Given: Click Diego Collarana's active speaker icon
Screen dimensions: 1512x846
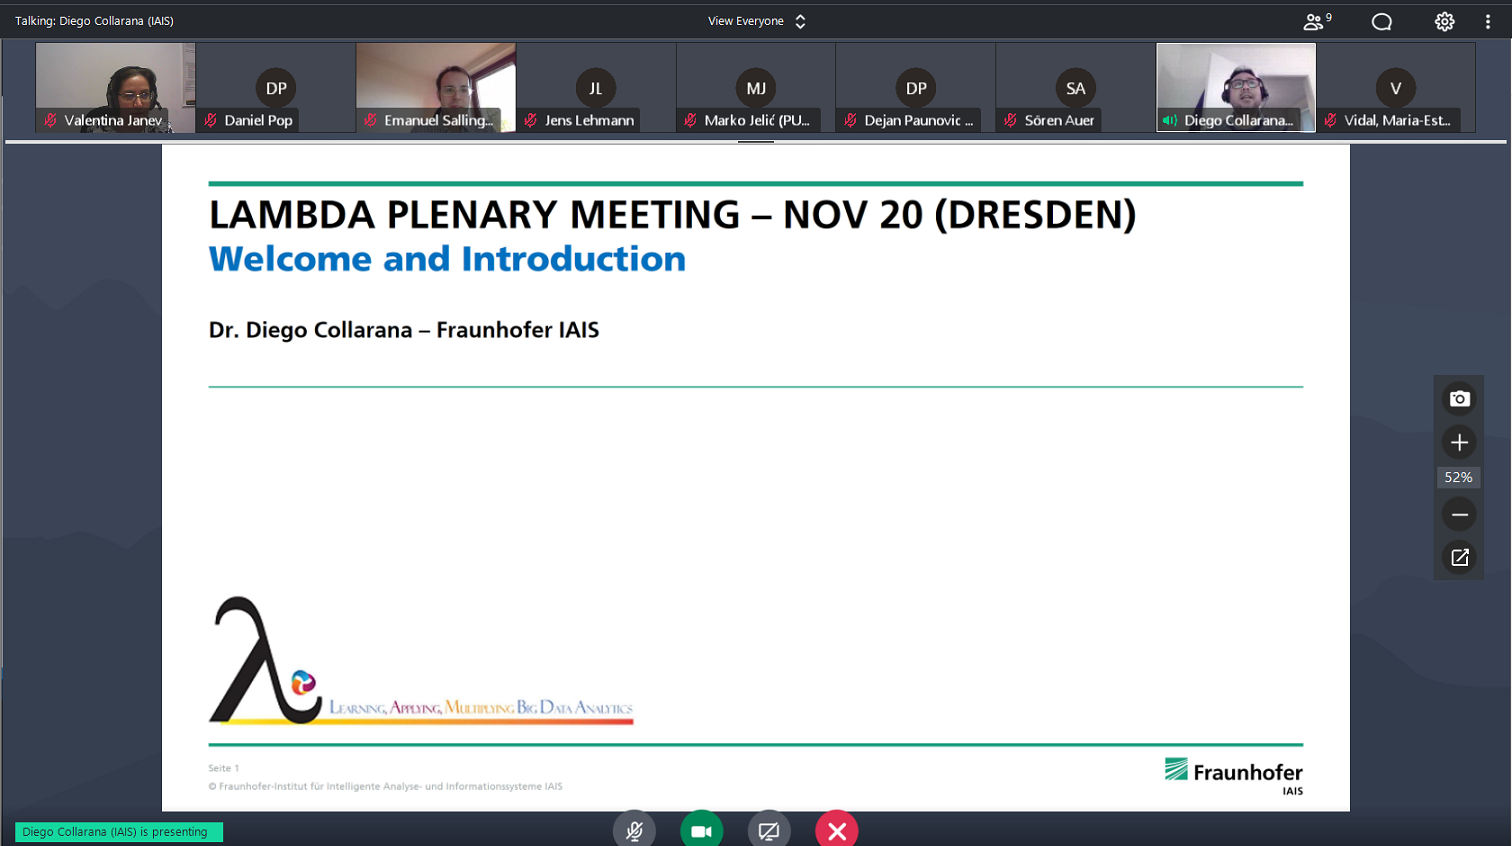Looking at the screenshot, I should coord(1170,120).
